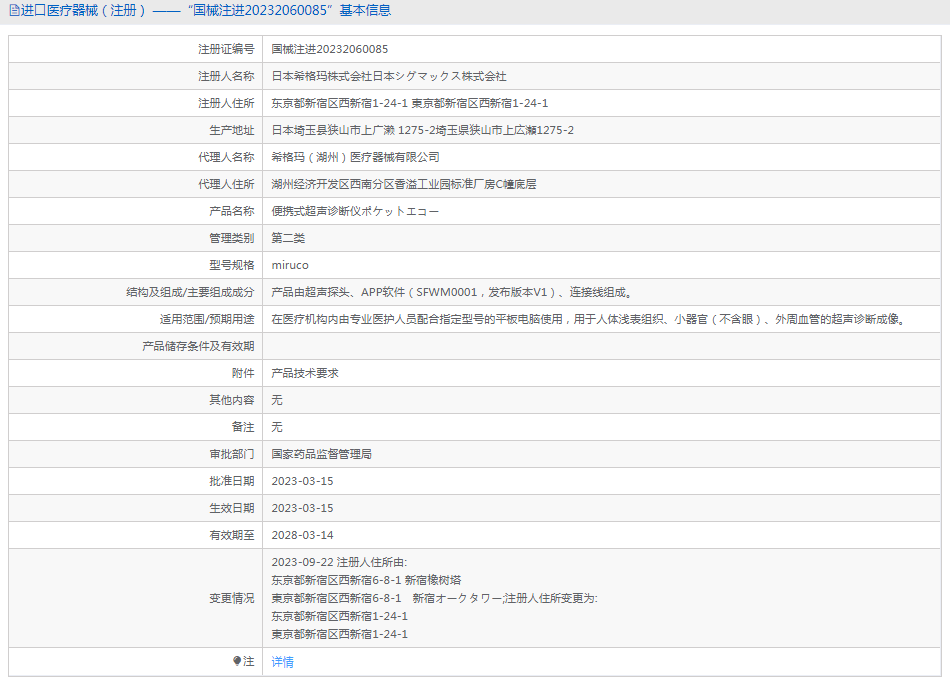Select the 代理人住所 row label

(x=226, y=184)
